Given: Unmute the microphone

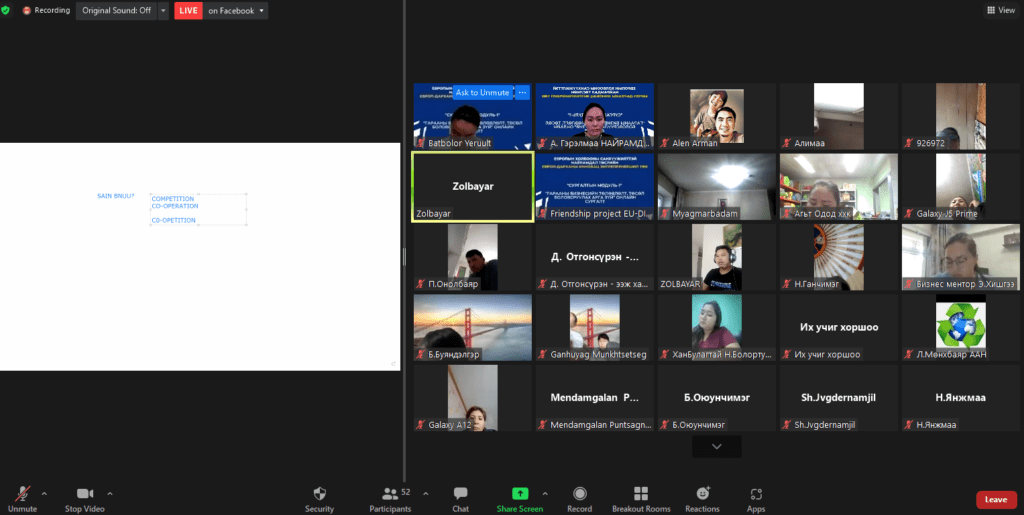Looking at the screenshot, I should click(x=22, y=499).
